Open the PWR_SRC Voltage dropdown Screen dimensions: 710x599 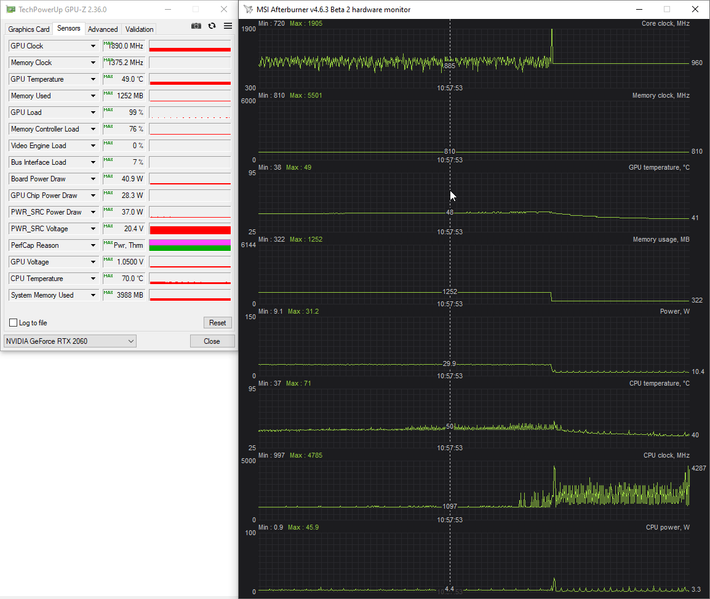pyautogui.click(x=93, y=229)
